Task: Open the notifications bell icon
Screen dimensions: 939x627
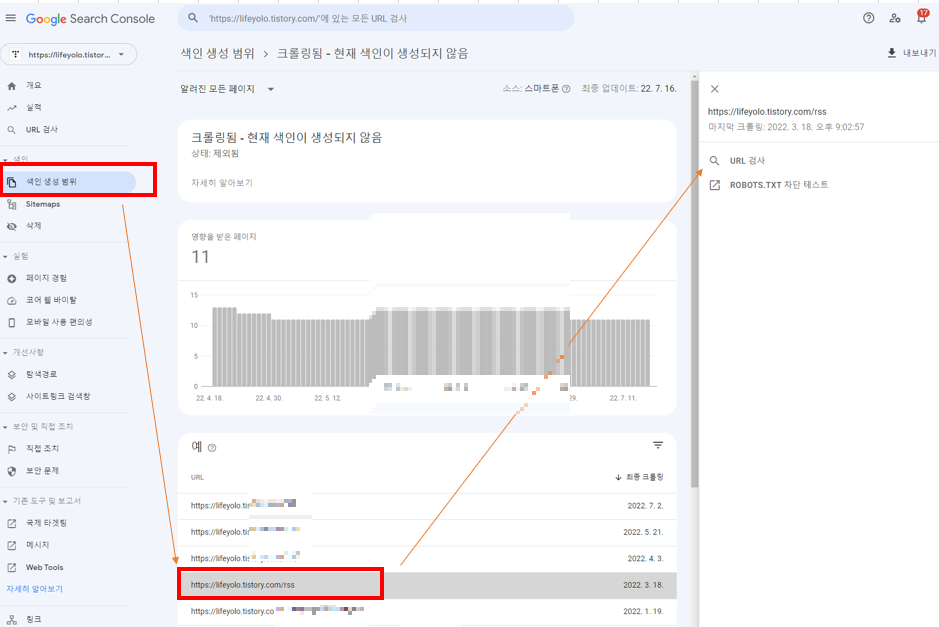Action: pyautogui.click(x=921, y=17)
